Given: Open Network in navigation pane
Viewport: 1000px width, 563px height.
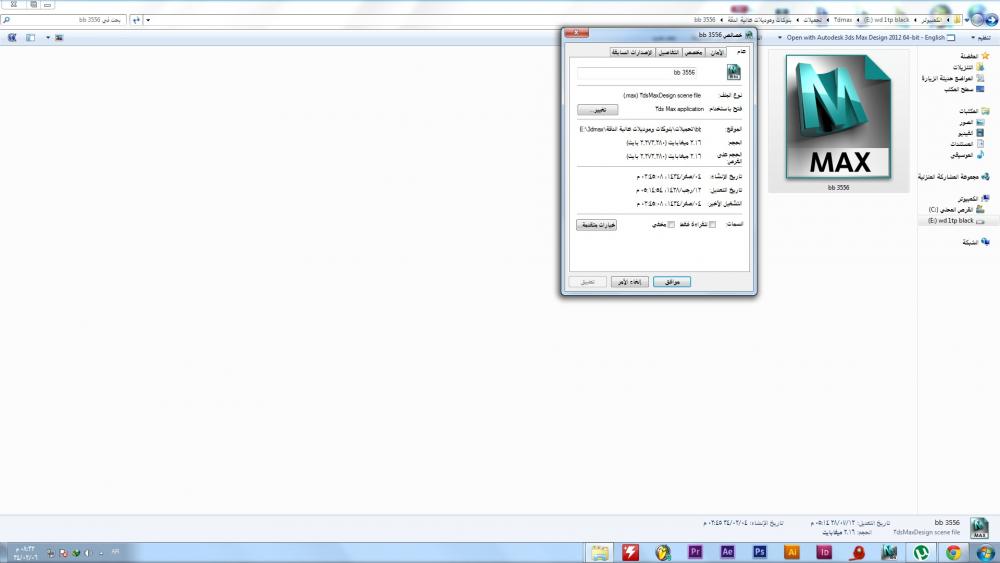Looking at the screenshot, I should coord(976,242).
